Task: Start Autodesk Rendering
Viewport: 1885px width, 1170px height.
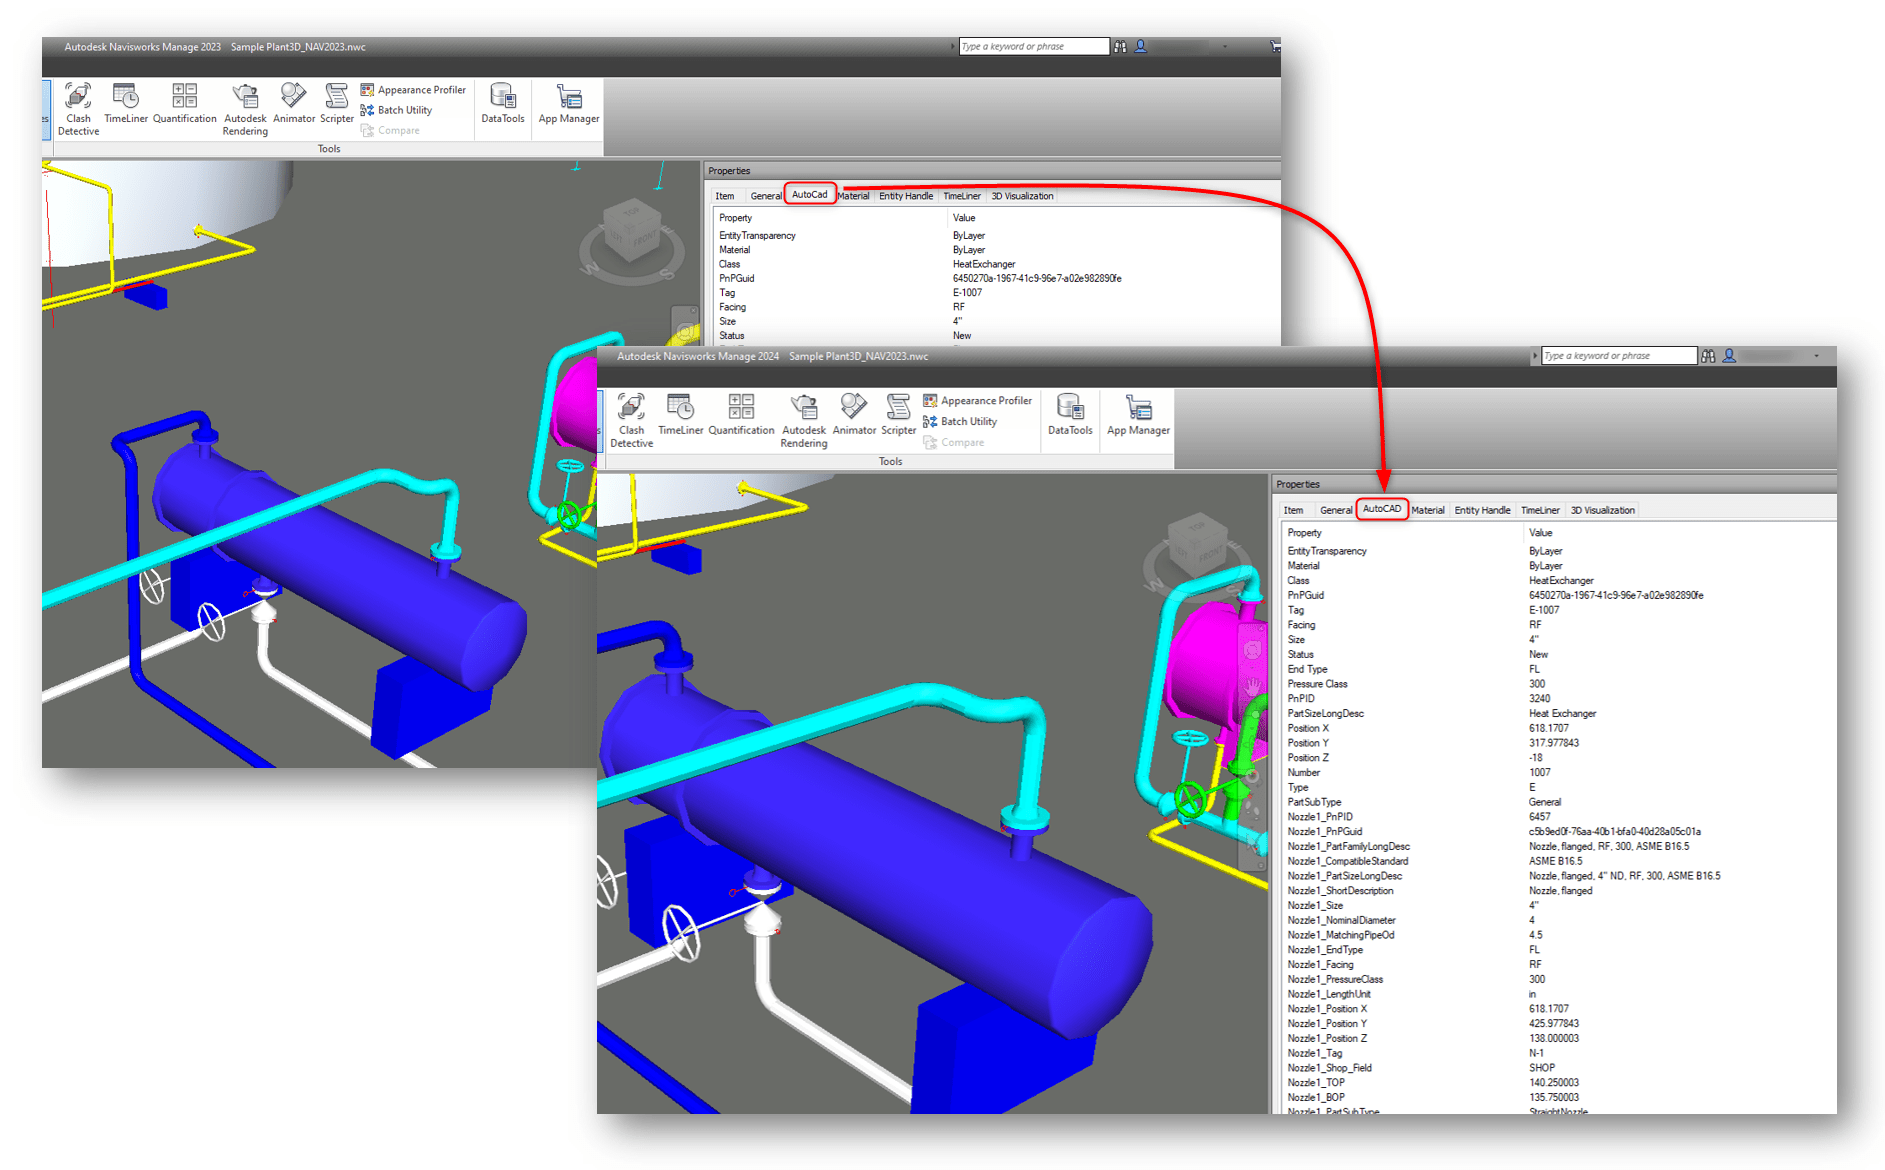Action: (x=803, y=418)
